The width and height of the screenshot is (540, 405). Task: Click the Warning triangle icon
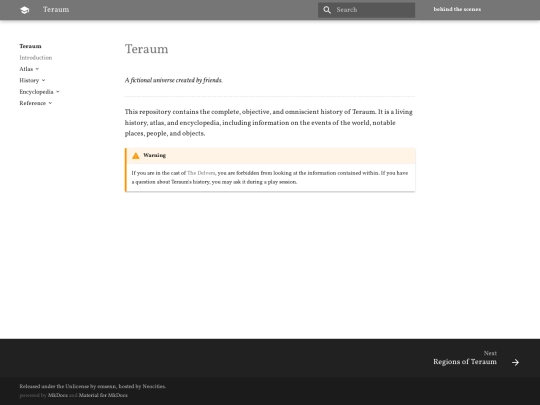pos(136,156)
